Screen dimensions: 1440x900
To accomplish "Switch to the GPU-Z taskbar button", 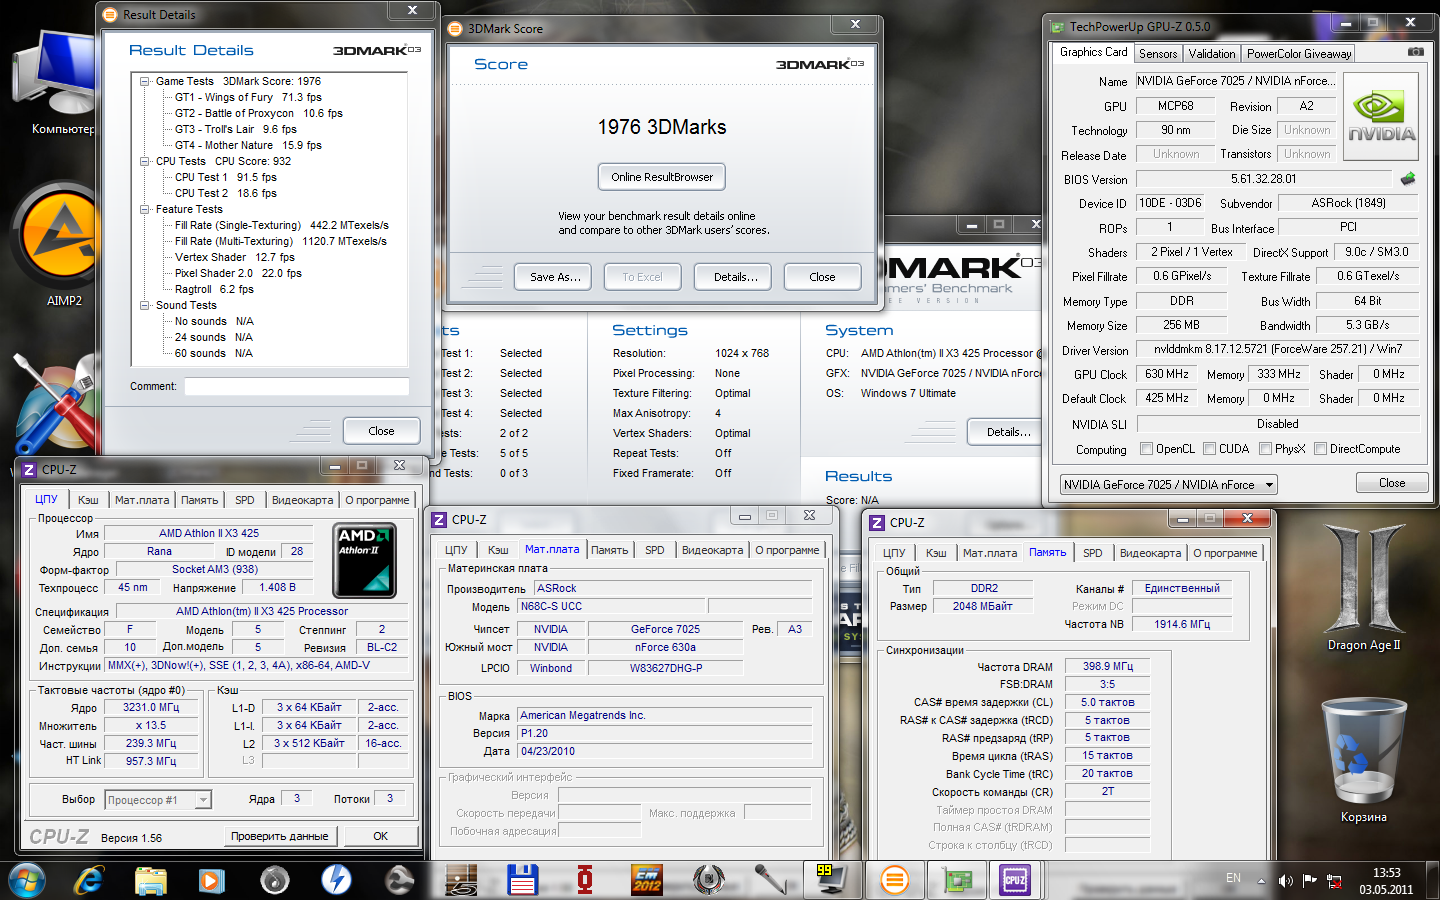I will point(957,880).
